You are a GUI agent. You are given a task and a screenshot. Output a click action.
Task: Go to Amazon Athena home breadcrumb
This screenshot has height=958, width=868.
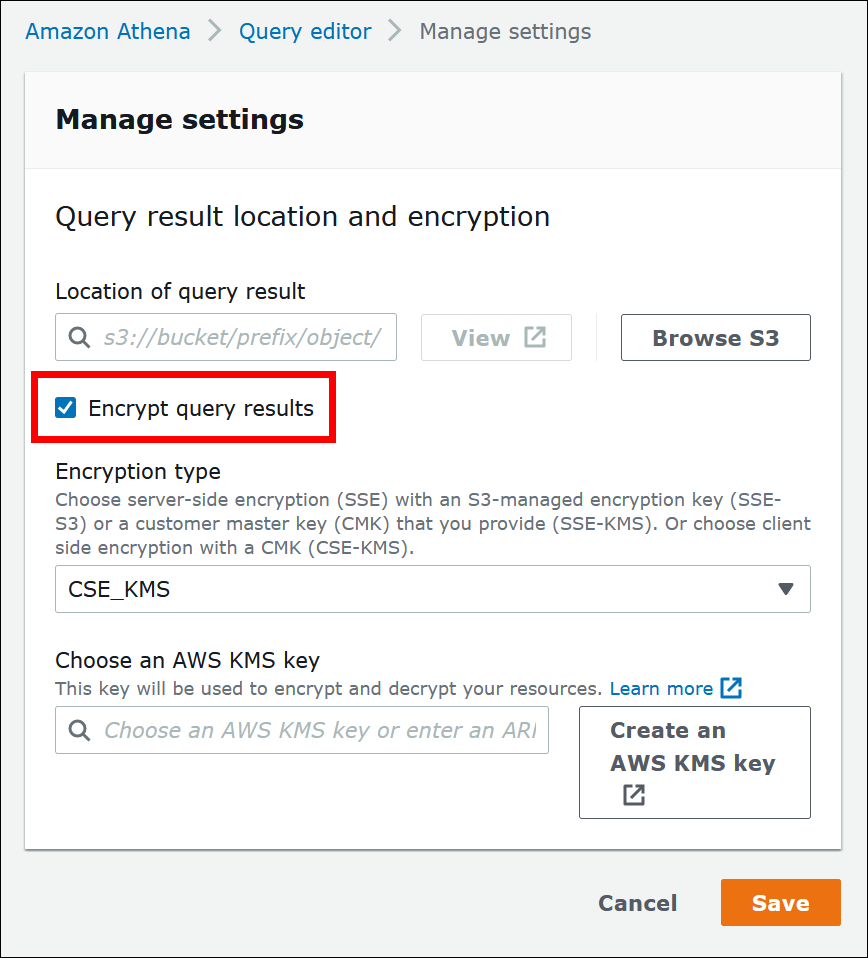[107, 31]
